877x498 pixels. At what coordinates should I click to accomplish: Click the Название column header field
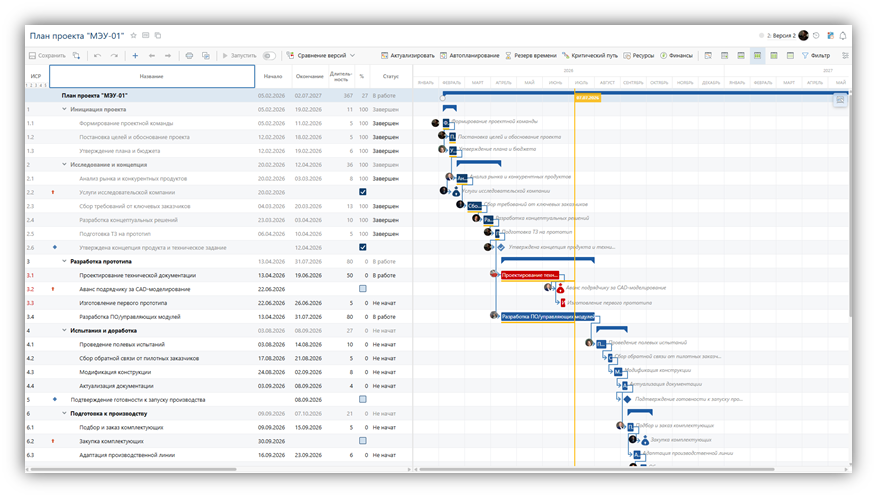click(x=152, y=76)
